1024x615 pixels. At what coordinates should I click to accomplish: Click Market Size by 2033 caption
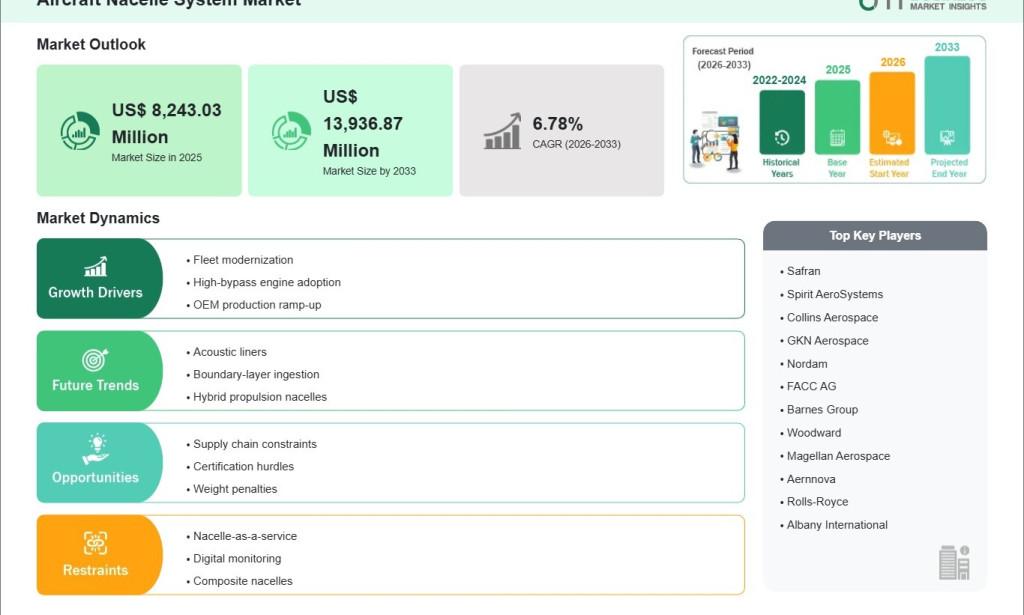coord(369,171)
